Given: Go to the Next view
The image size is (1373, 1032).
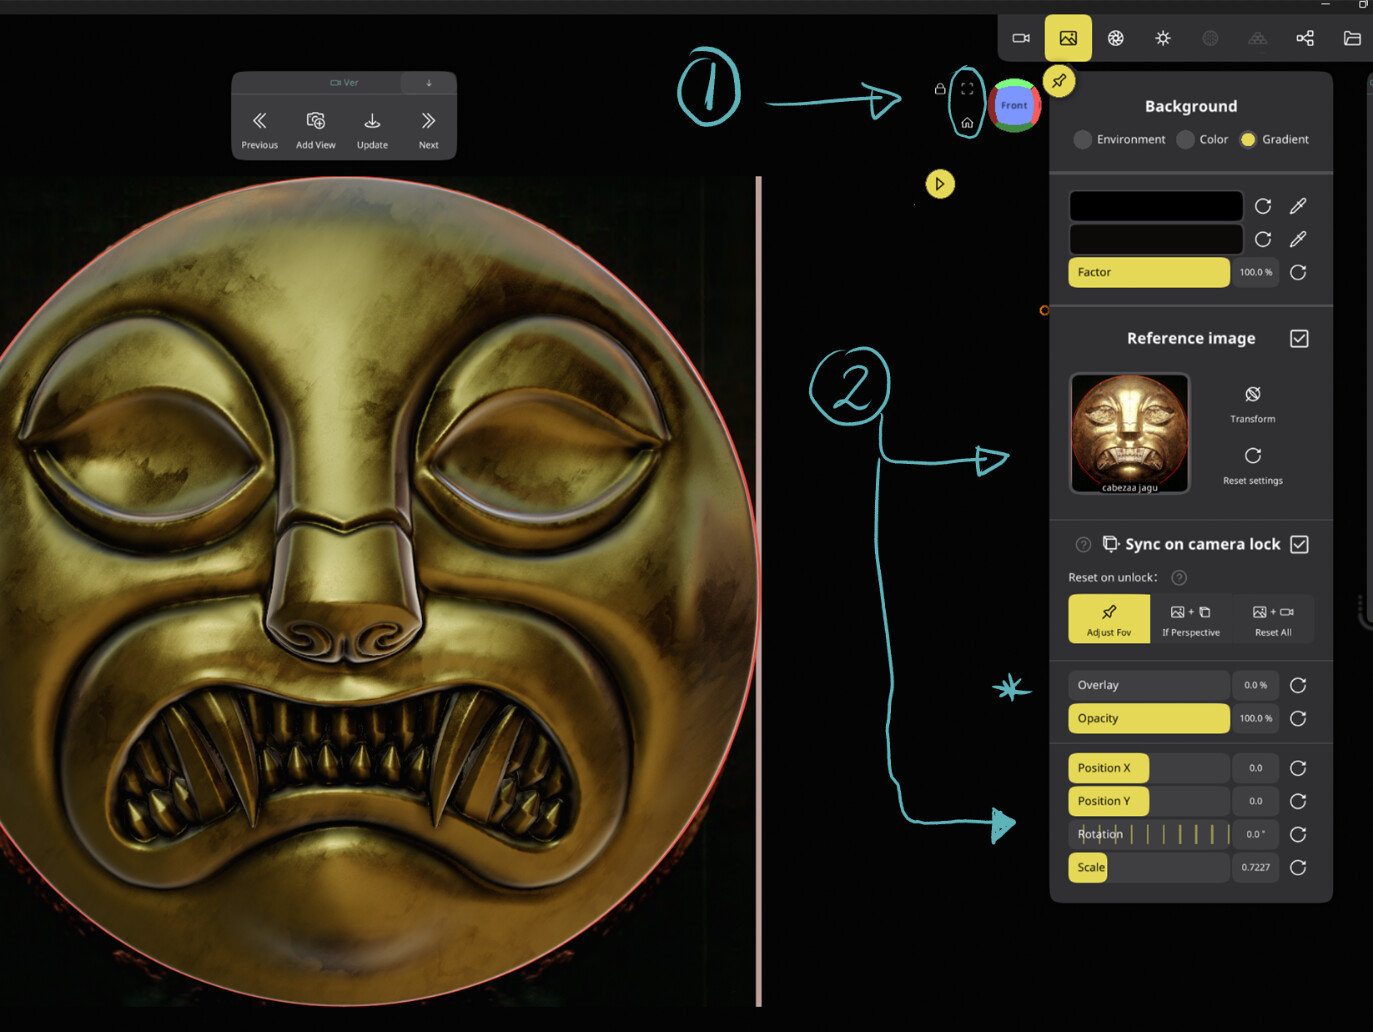Looking at the screenshot, I should tap(428, 130).
